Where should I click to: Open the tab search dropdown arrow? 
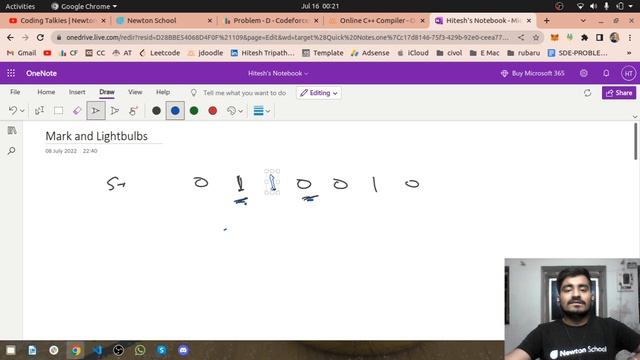583,20
